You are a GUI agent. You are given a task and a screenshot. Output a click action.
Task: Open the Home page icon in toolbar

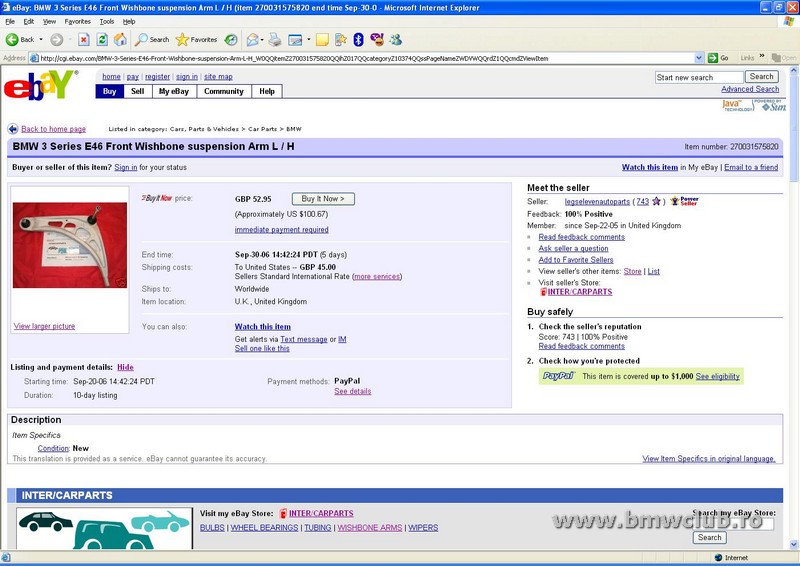point(120,39)
